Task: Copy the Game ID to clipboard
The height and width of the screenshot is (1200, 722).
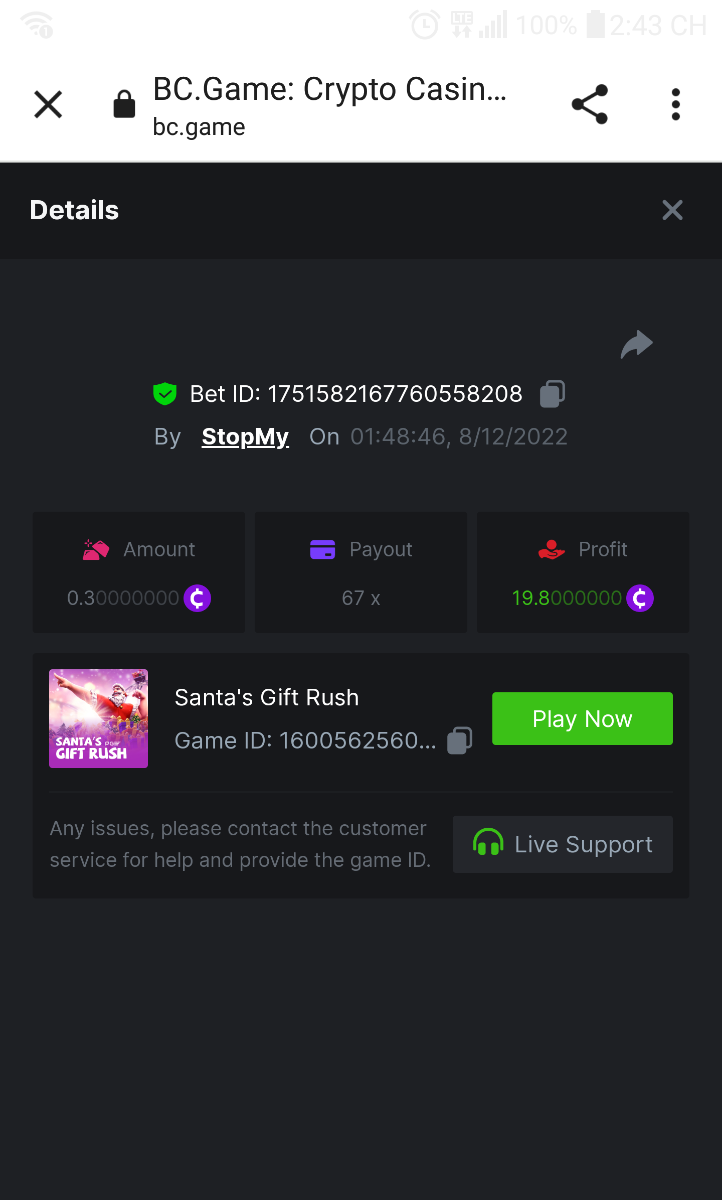Action: (x=459, y=741)
